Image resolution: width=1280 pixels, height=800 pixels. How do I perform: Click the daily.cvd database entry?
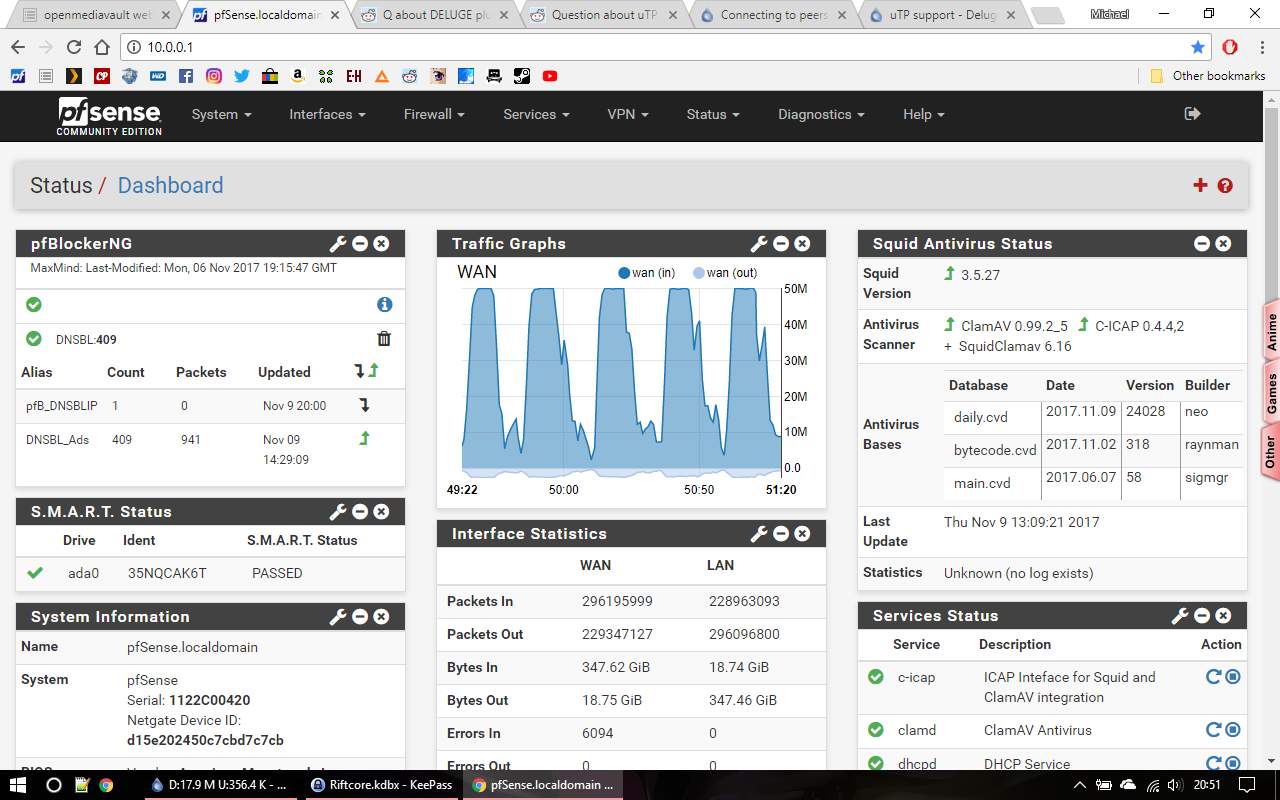coord(981,417)
